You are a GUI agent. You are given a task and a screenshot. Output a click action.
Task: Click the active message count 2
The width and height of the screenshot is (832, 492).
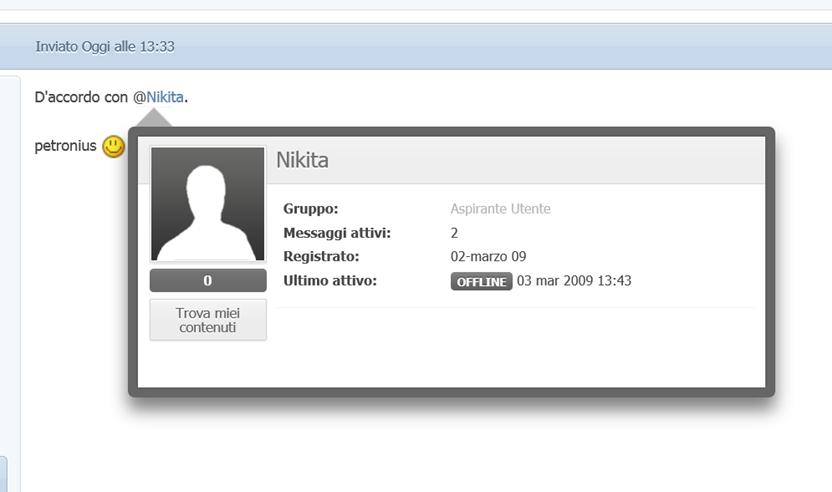455,233
